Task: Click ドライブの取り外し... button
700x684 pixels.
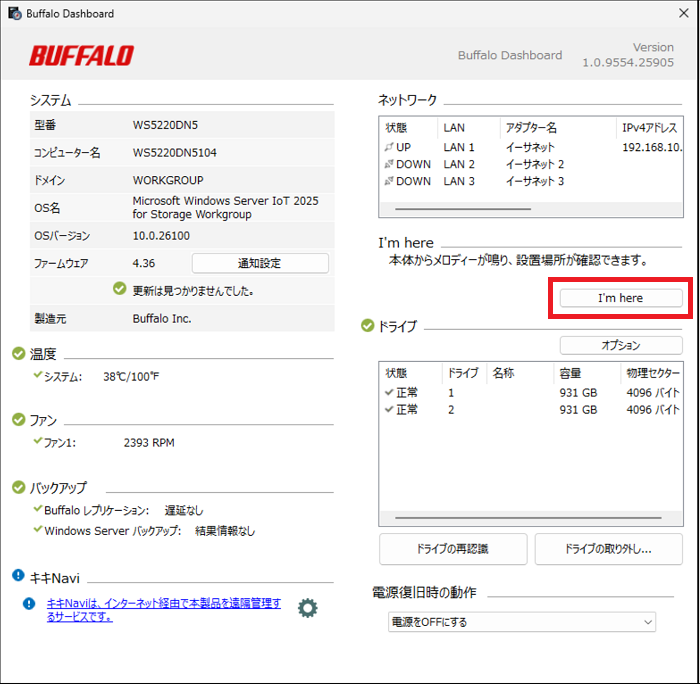Action: pos(608,549)
